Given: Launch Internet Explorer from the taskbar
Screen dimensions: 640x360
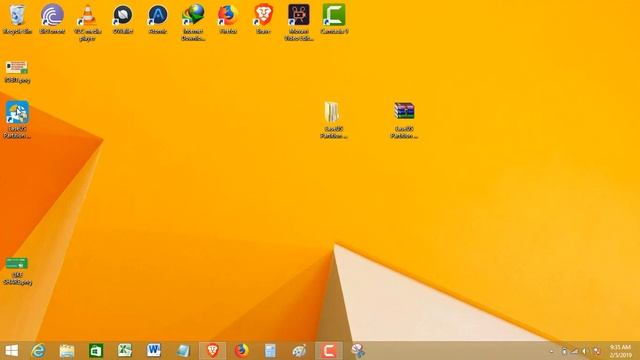Looking at the screenshot, I should pos(38,351).
